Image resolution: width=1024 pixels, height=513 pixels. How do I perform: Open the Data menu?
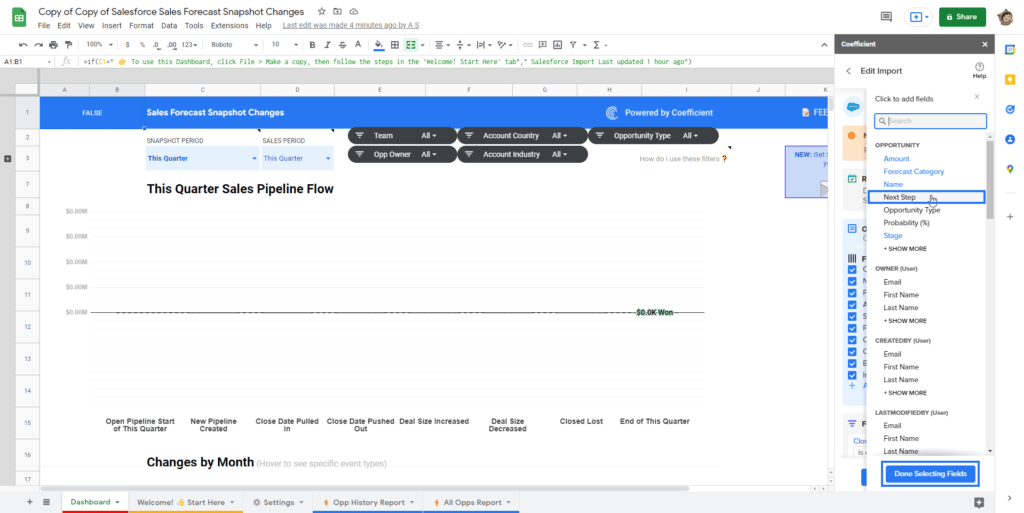pyautogui.click(x=169, y=25)
